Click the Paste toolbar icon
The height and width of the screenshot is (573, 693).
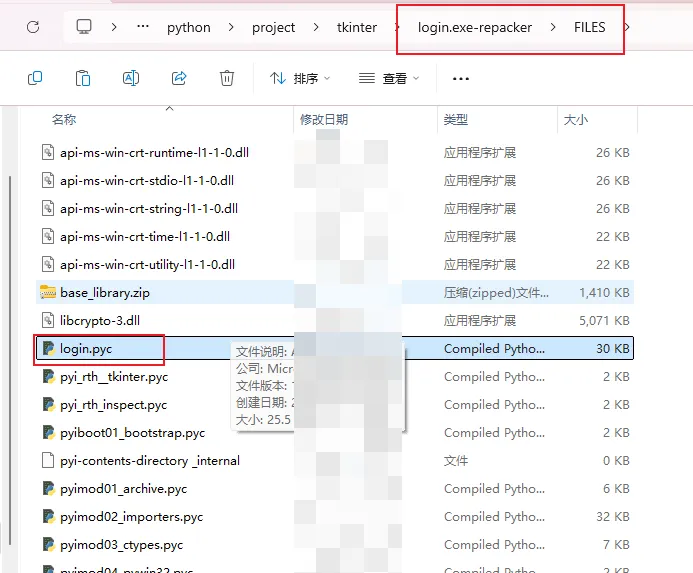pyautogui.click(x=83, y=78)
